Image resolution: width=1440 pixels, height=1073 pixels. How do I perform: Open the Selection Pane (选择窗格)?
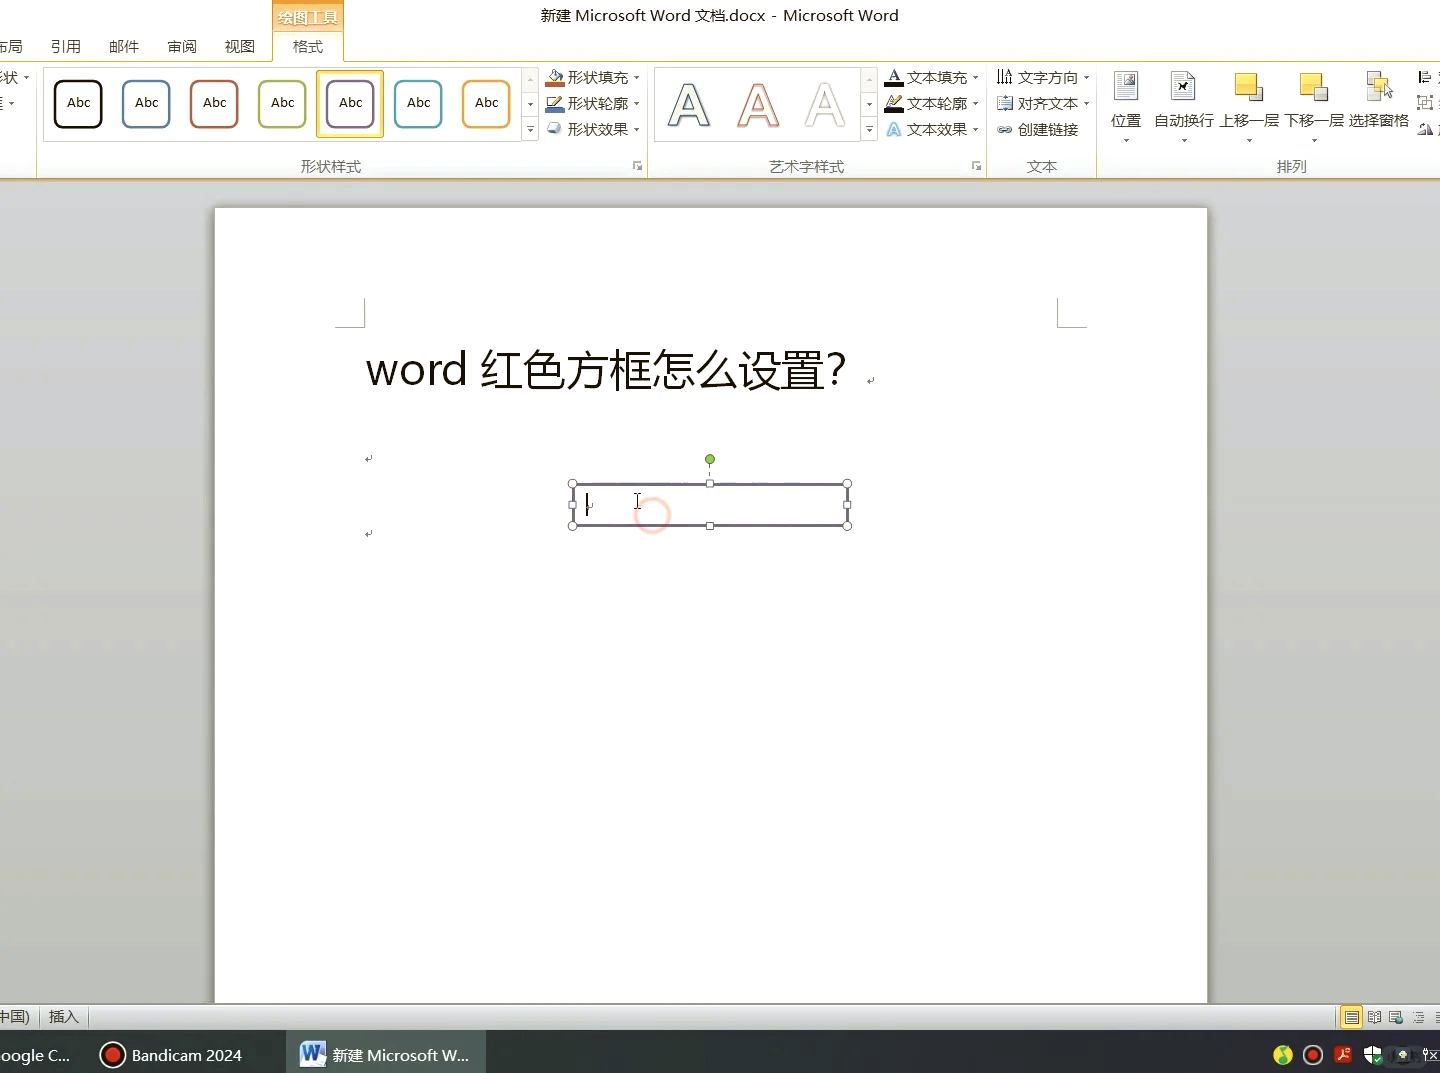(1379, 101)
